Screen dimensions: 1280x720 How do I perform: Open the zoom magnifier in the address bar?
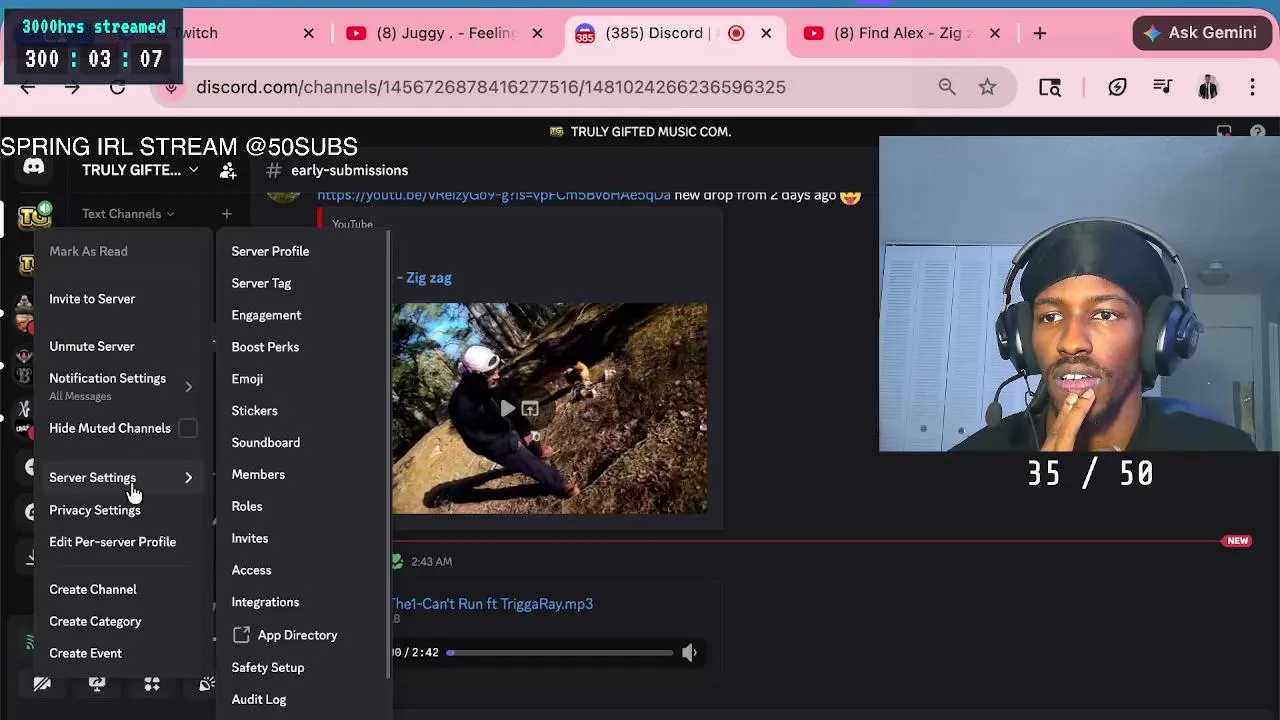(947, 87)
